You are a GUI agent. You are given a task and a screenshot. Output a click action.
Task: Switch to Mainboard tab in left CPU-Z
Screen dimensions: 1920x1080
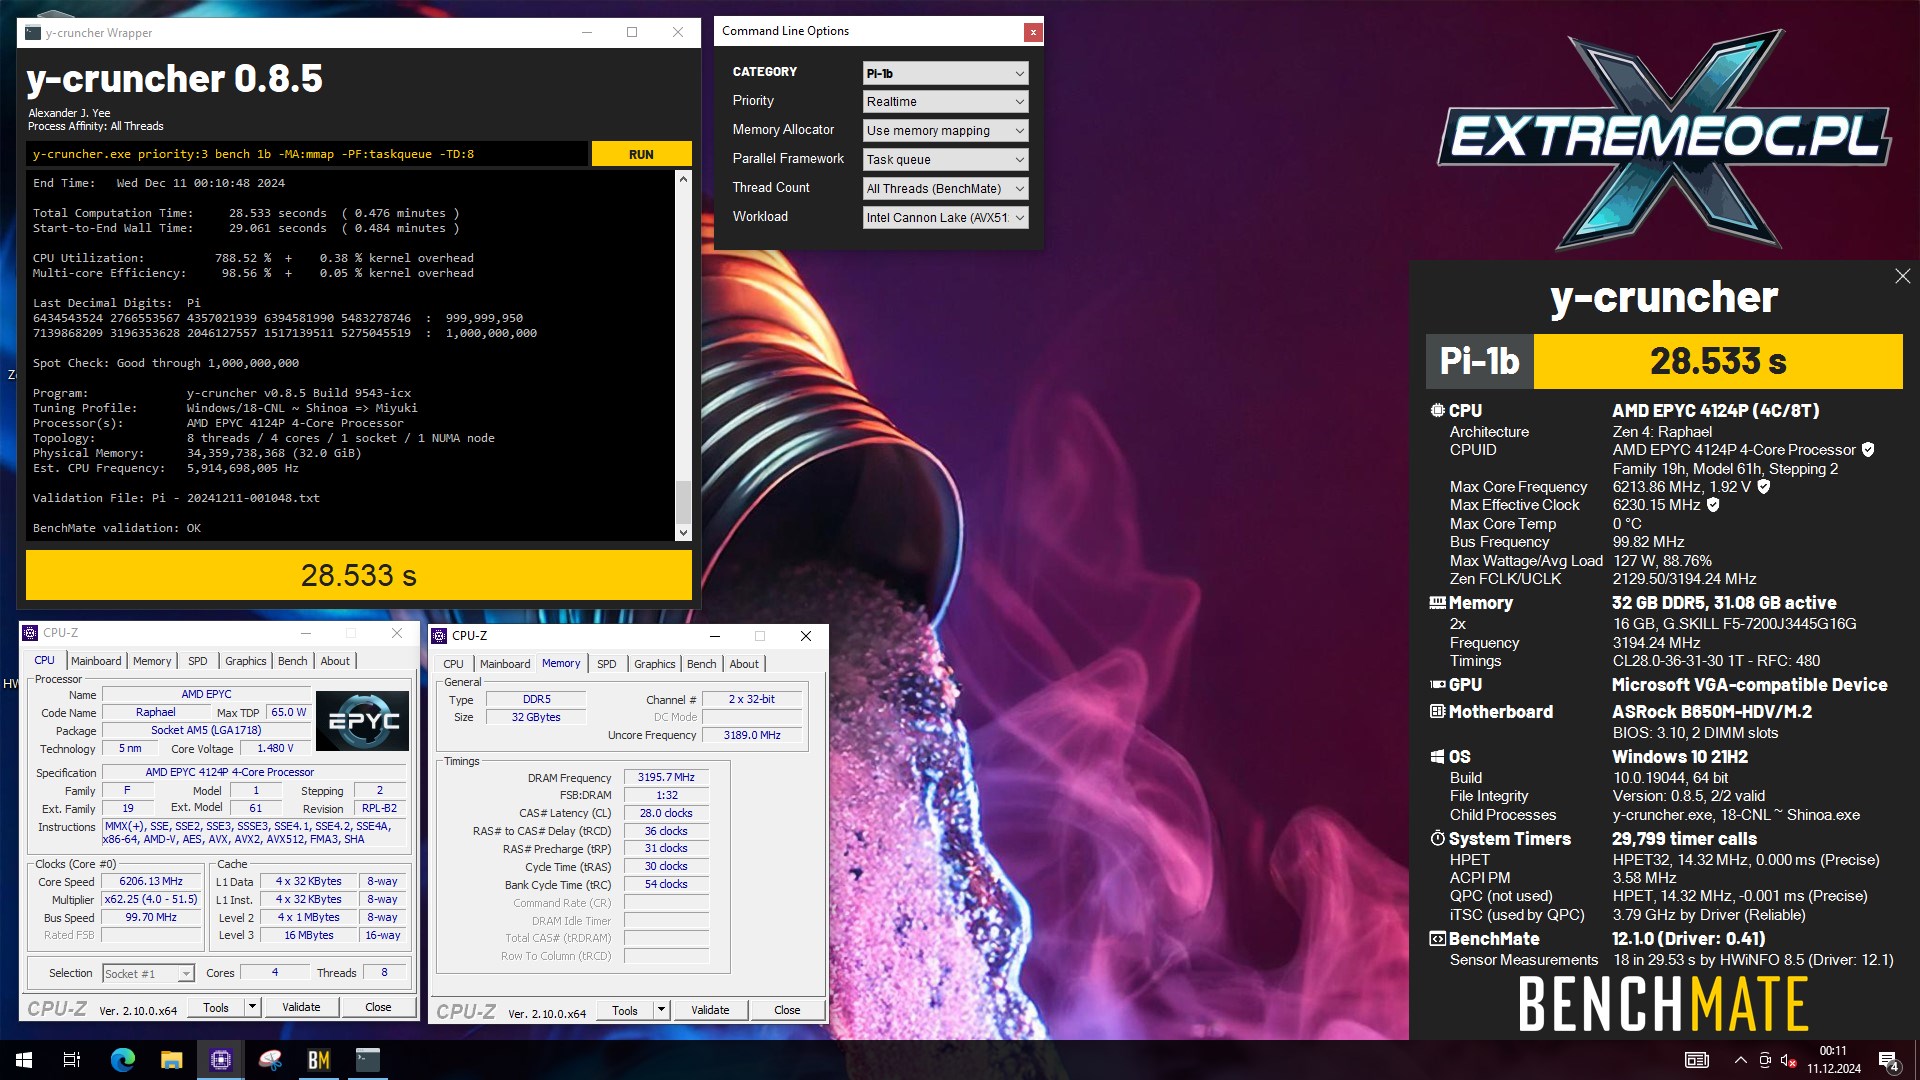point(96,661)
